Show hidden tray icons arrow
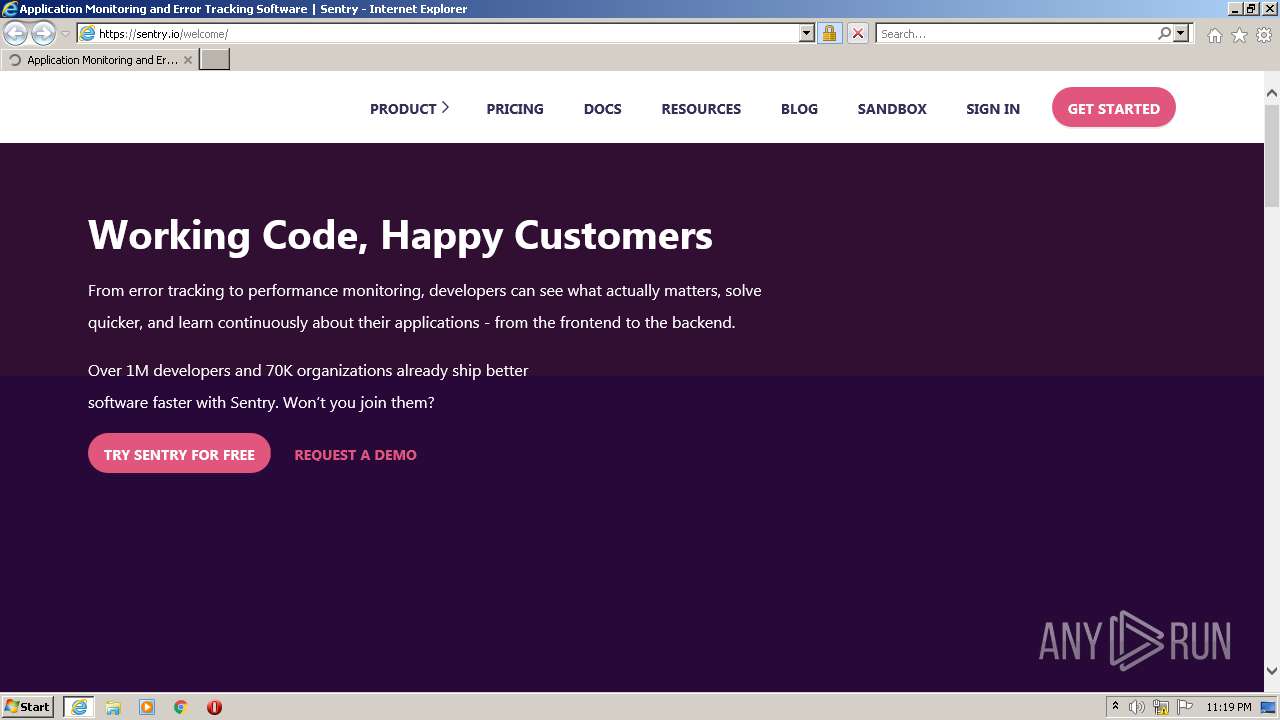This screenshot has width=1280, height=720. [1116, 707]
